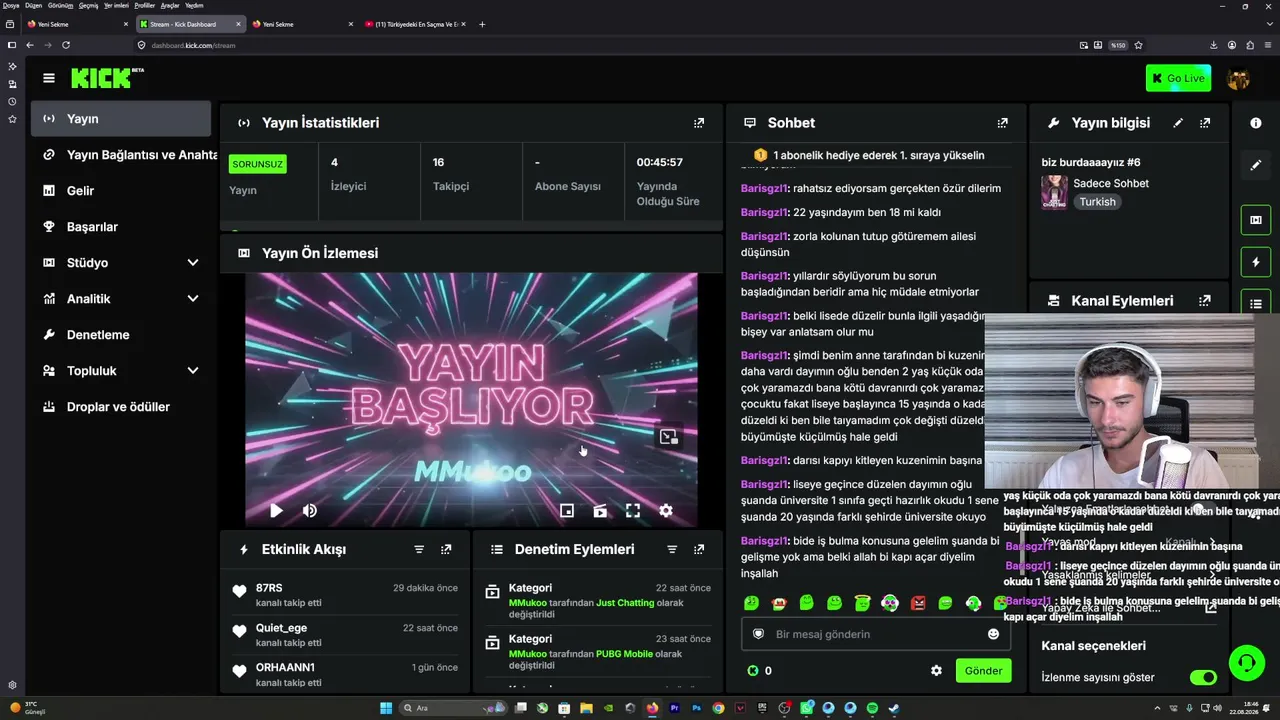This screenshot has width=1280, height=720.
Task: Open follower ORHAANN1 in activity feed
Action: coord(285,667)
